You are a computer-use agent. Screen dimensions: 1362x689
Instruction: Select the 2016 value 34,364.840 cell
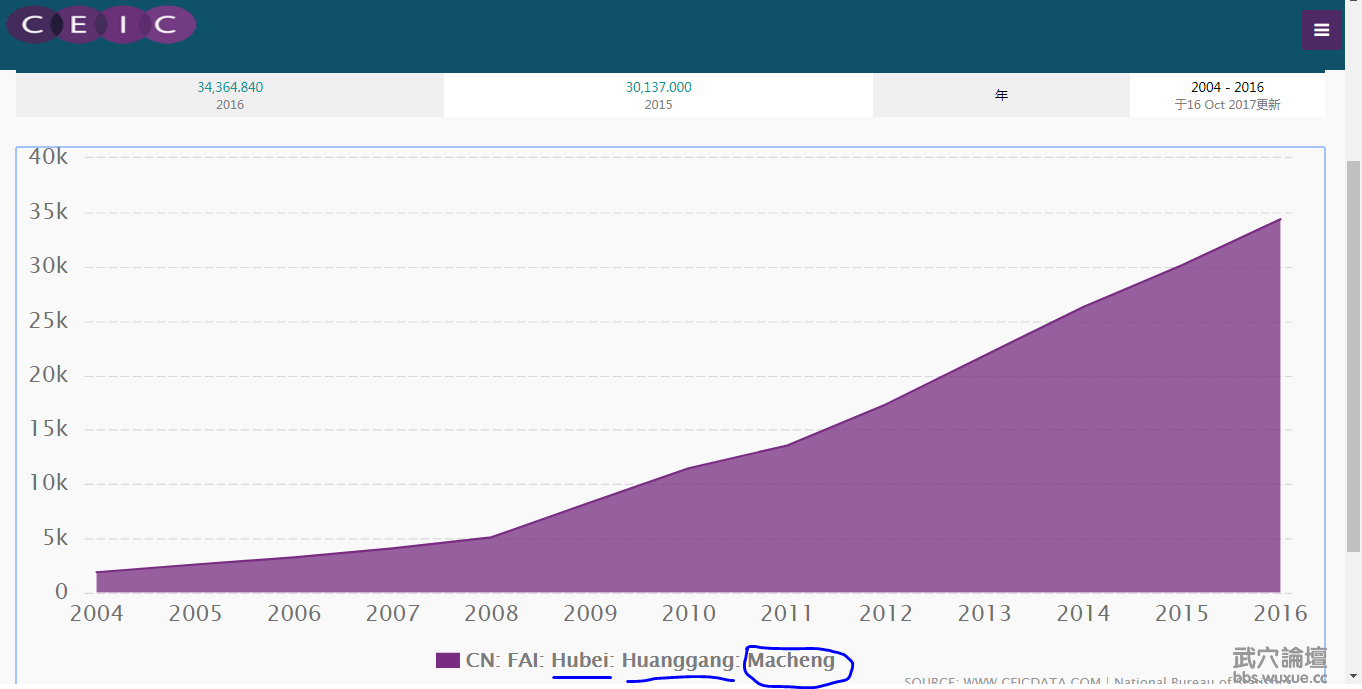tap(230, 95)
